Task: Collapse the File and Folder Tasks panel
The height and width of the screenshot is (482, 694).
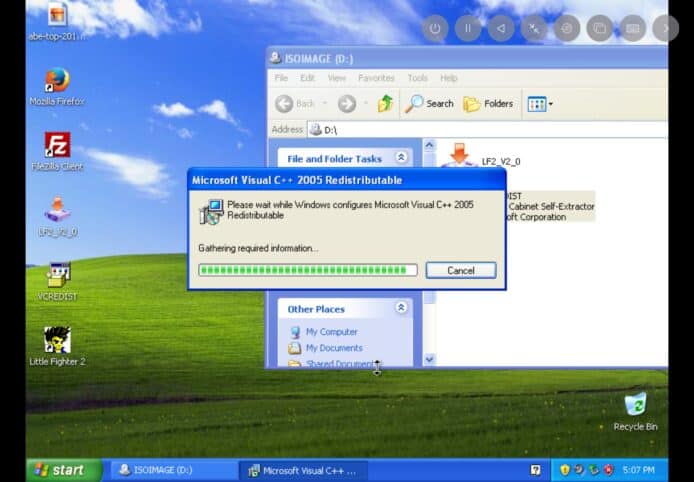Action: point(401,158)
